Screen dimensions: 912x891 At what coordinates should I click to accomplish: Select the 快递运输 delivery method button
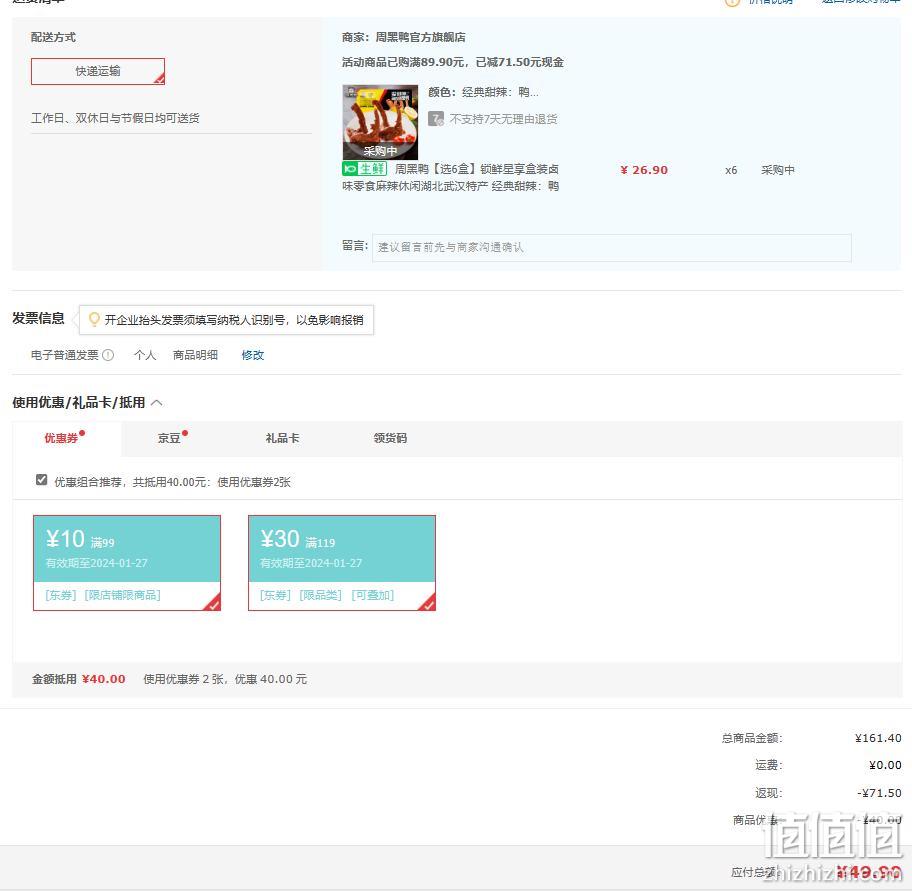(x=98, y=71)
